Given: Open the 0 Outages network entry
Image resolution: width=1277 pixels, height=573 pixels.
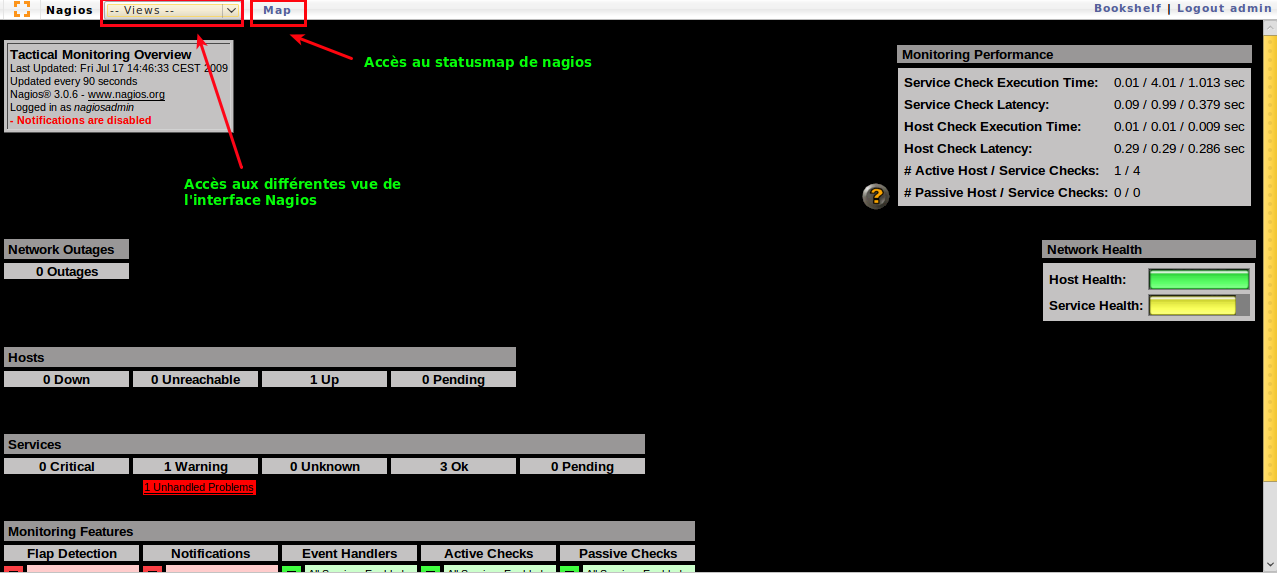Looking at the screenshot, I should point(67,272).
